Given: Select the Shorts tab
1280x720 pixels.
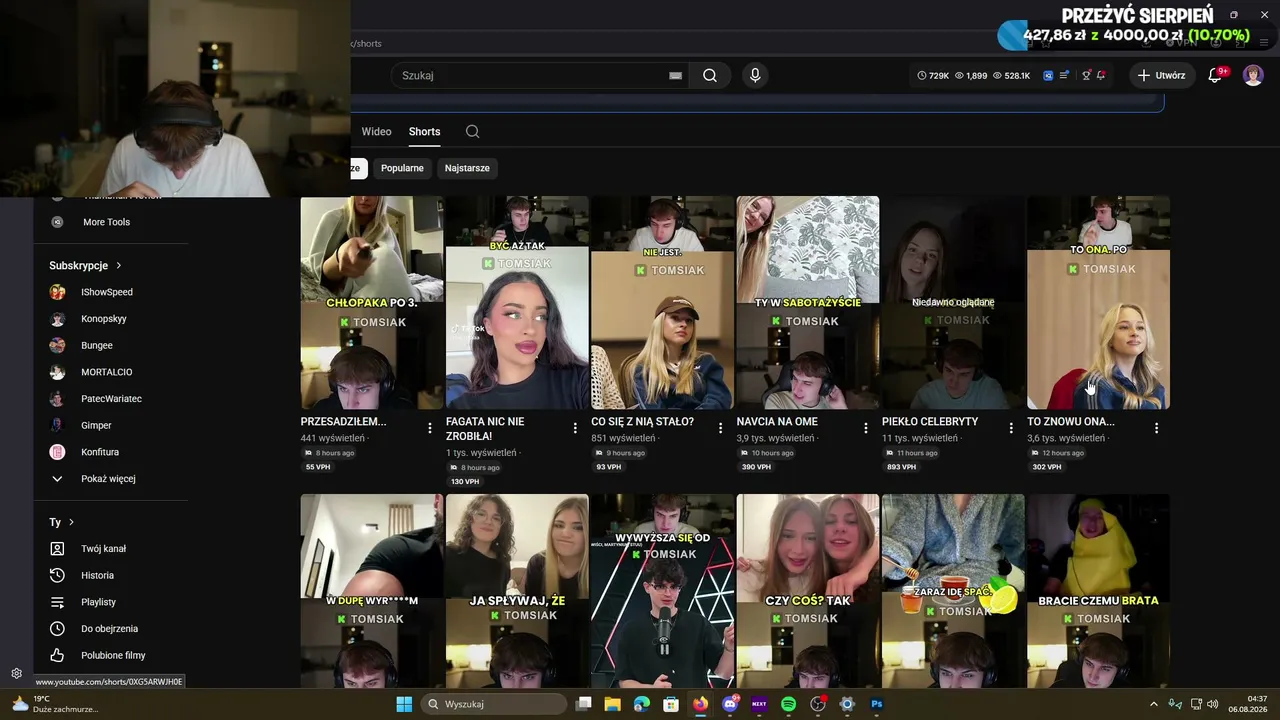Looking at the screenshot, I should point(424,131).
